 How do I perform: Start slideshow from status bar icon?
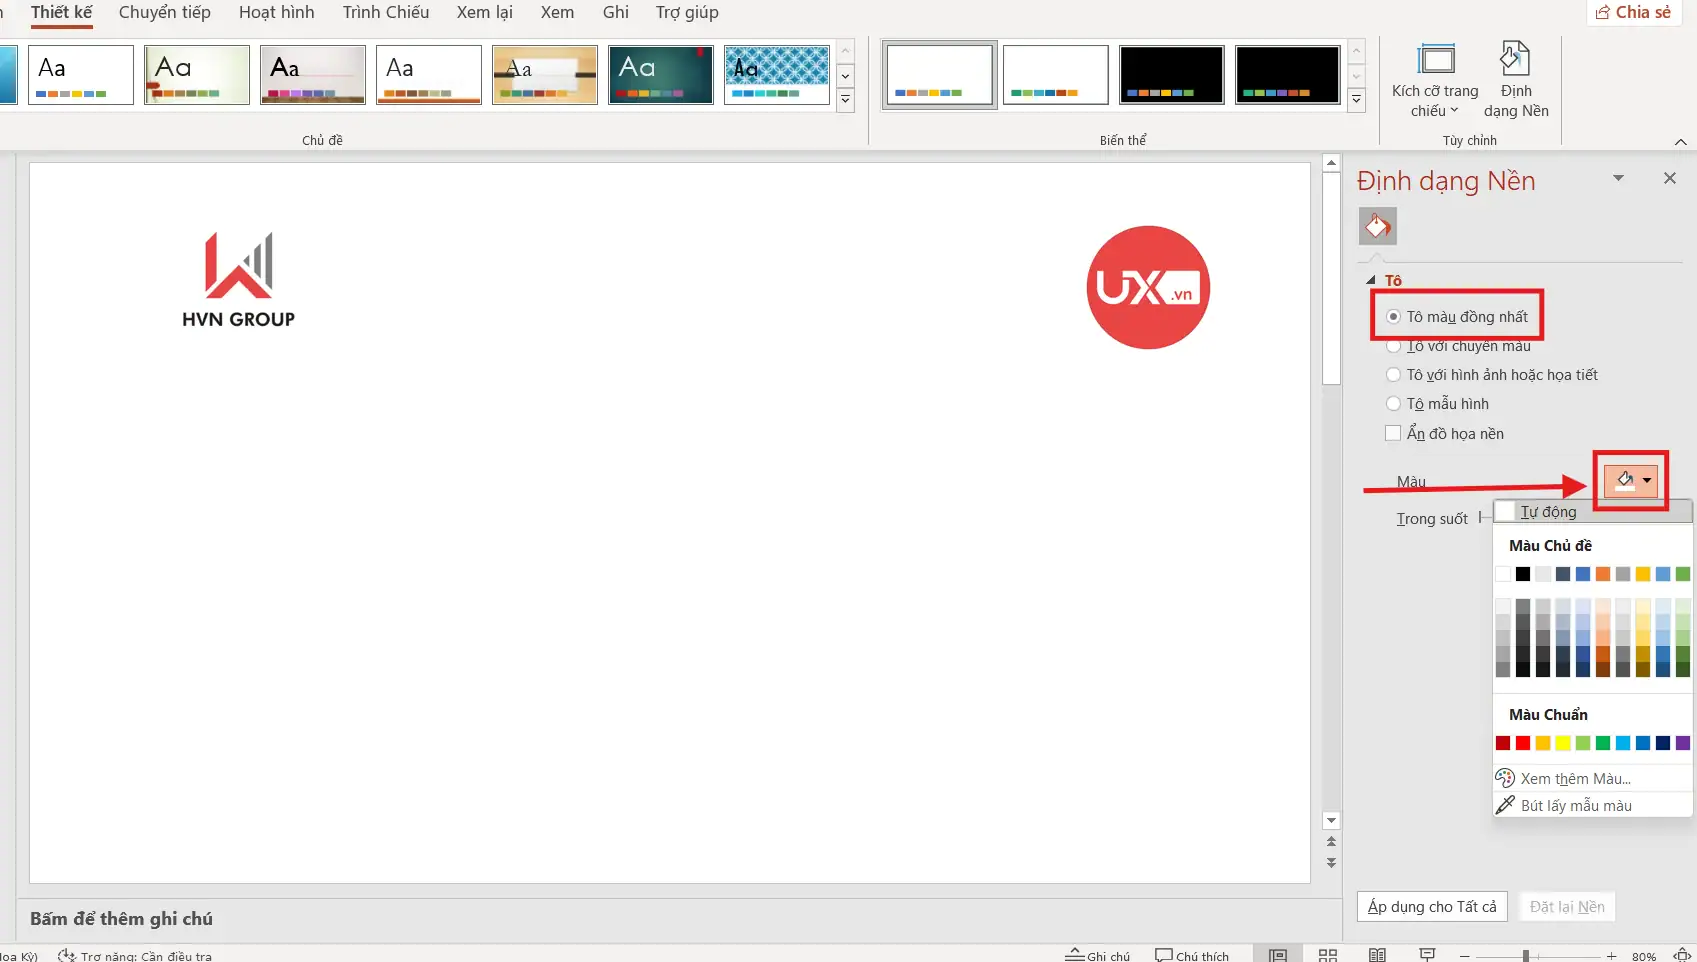(x=1427, y=955)
